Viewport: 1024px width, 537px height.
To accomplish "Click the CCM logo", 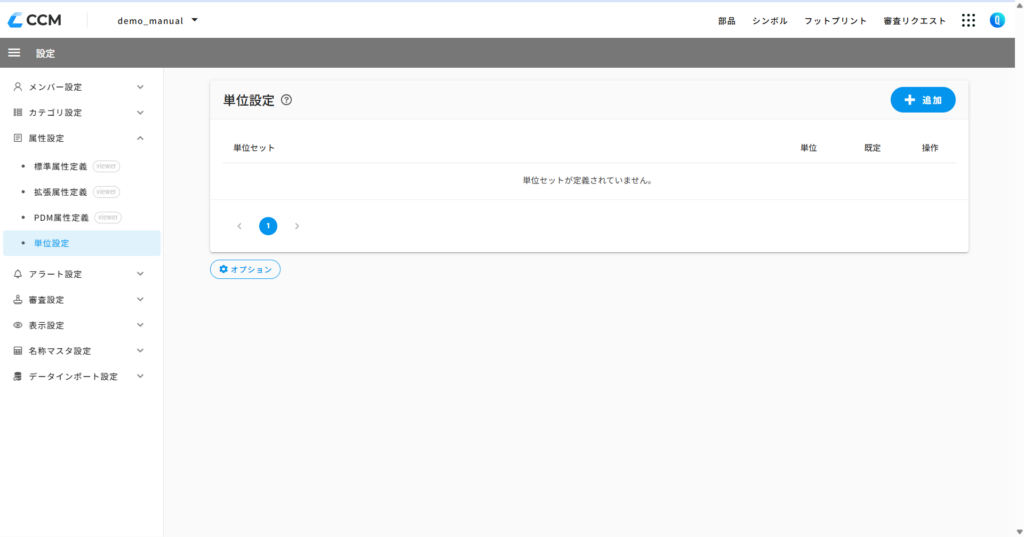I will pyautogui.click(x=35, y=20).
